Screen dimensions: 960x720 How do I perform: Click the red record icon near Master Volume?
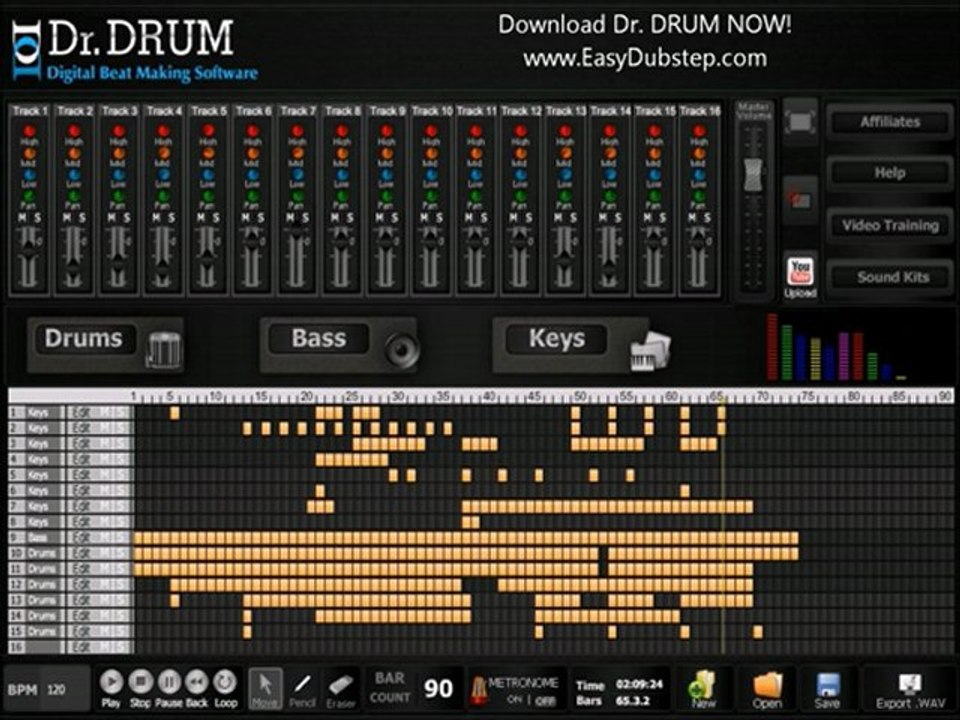coord(800,199)
